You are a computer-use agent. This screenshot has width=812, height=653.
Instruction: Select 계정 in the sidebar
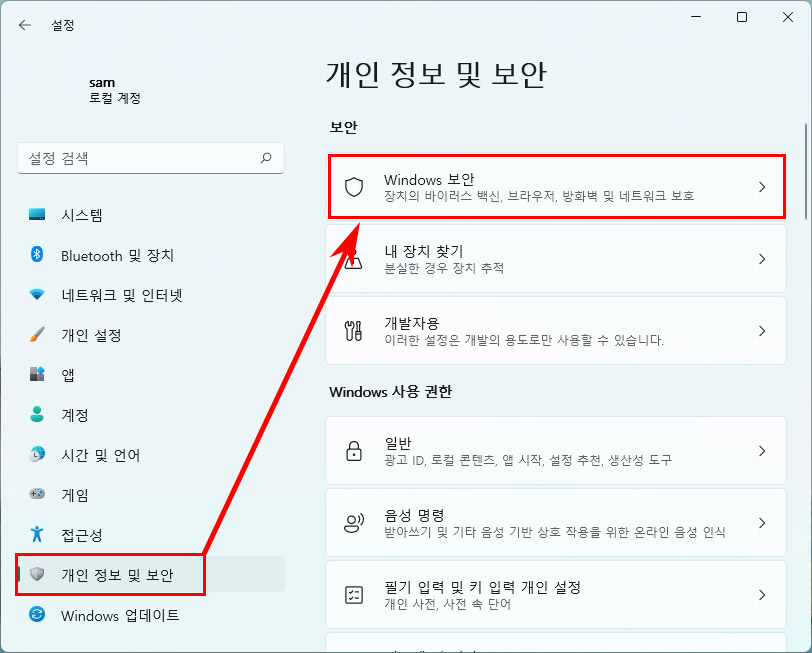151,414
